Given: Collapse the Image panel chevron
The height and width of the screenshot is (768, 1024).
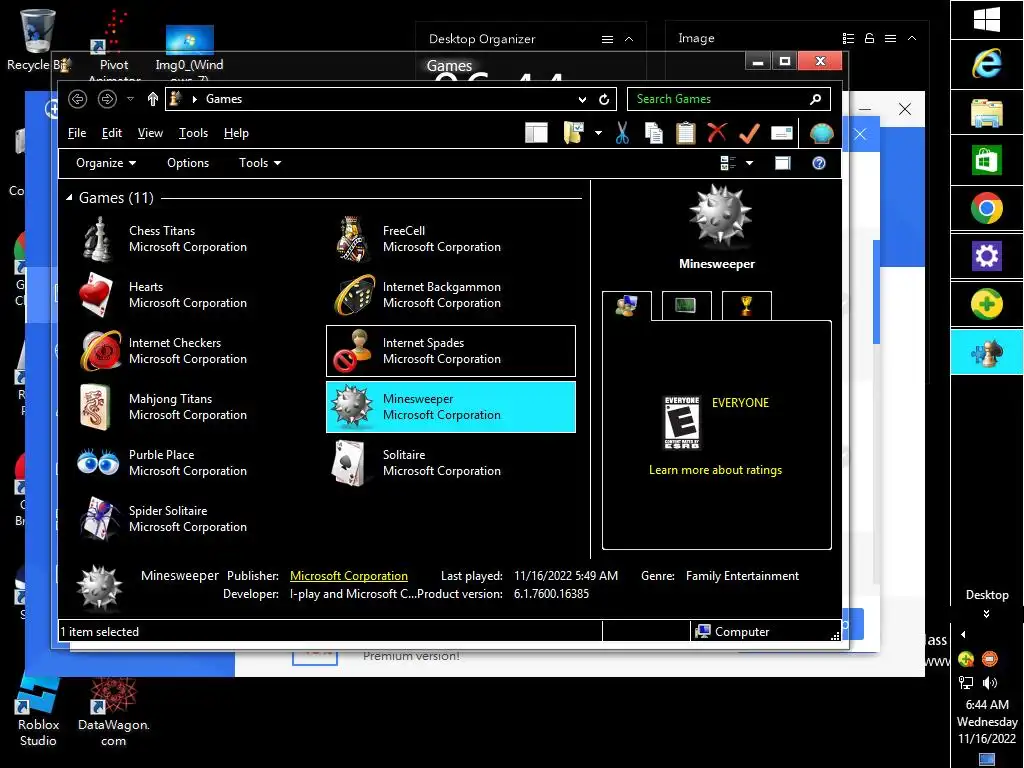Looking at the screenshot, I should pyautogui.click(x=912, y=39).
